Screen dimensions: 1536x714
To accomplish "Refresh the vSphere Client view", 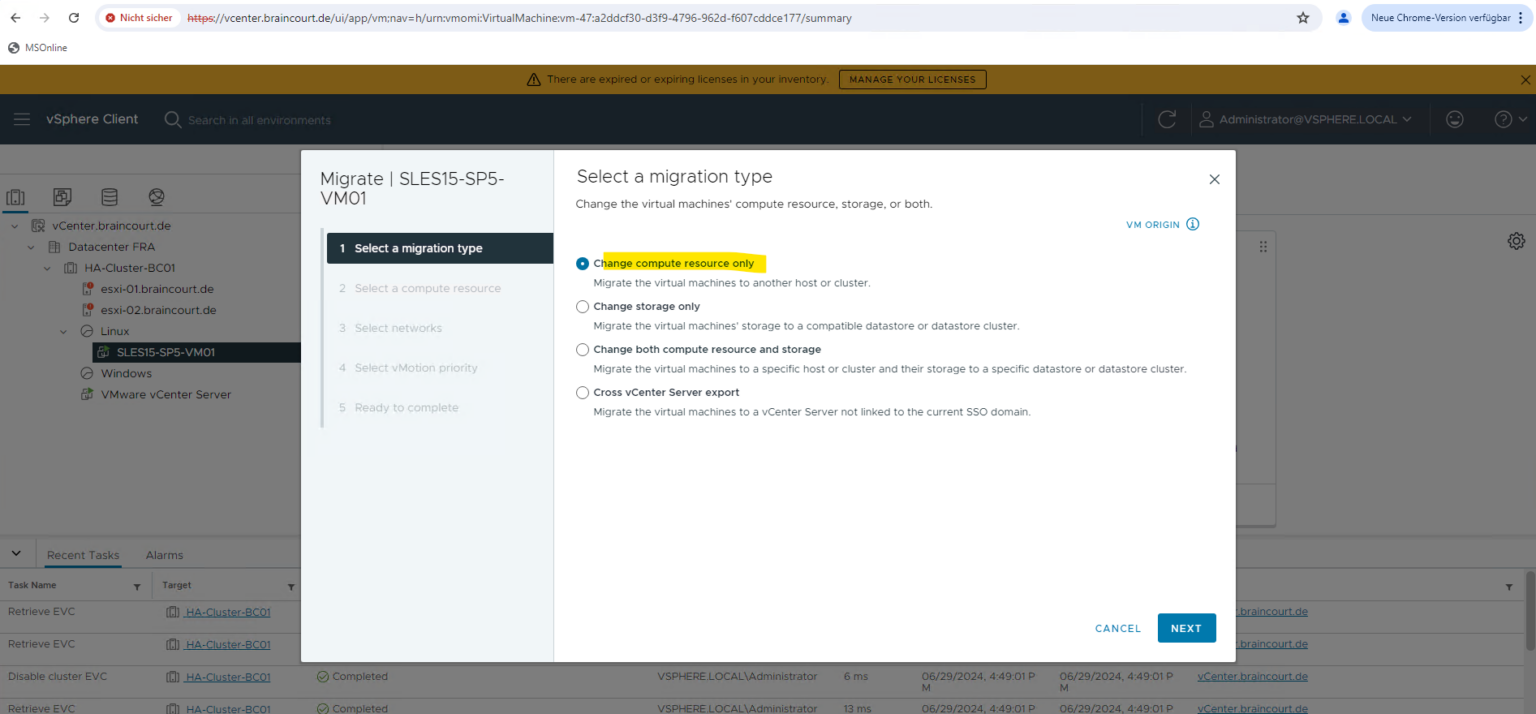I will [x=1166, y=119].
